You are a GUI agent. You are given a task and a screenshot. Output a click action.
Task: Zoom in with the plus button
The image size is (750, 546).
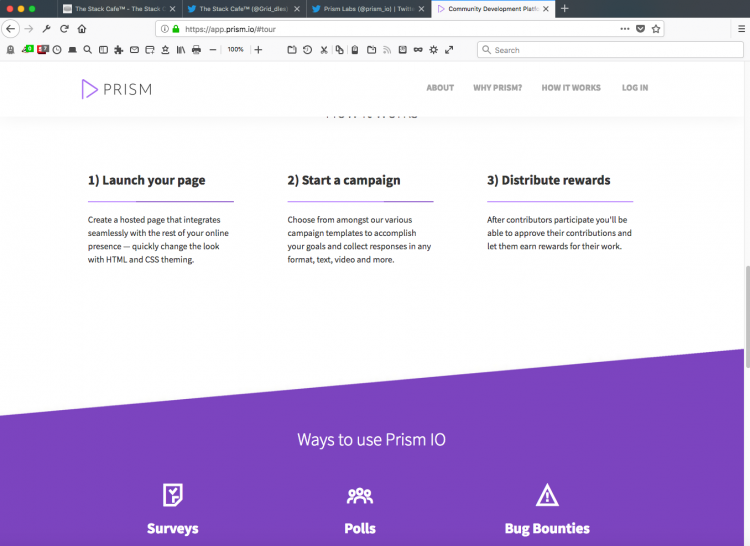coord(258,50)
